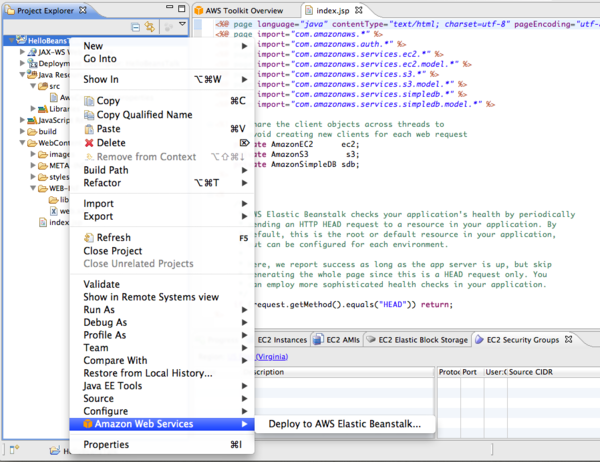Screen dimensions: 600x462
Task: Collapse all in Project Explorer toolbar
Action: 135,27
